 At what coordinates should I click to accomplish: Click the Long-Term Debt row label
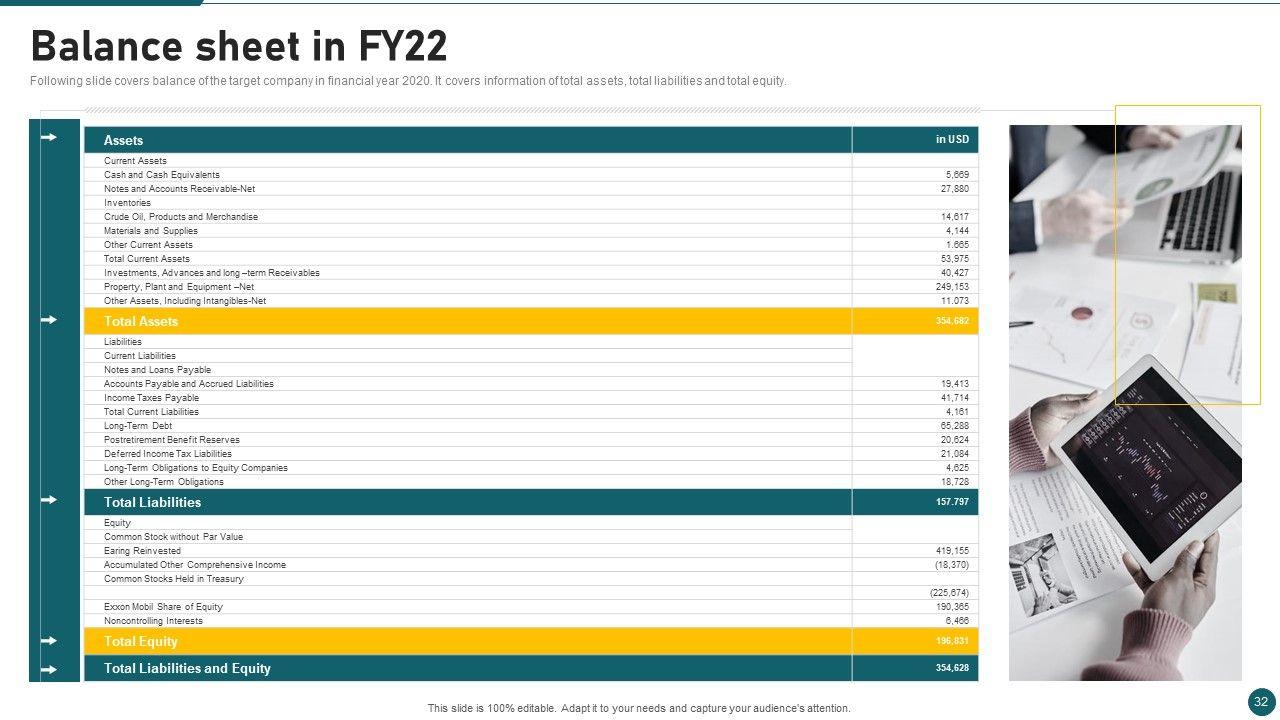click(138, 426)
